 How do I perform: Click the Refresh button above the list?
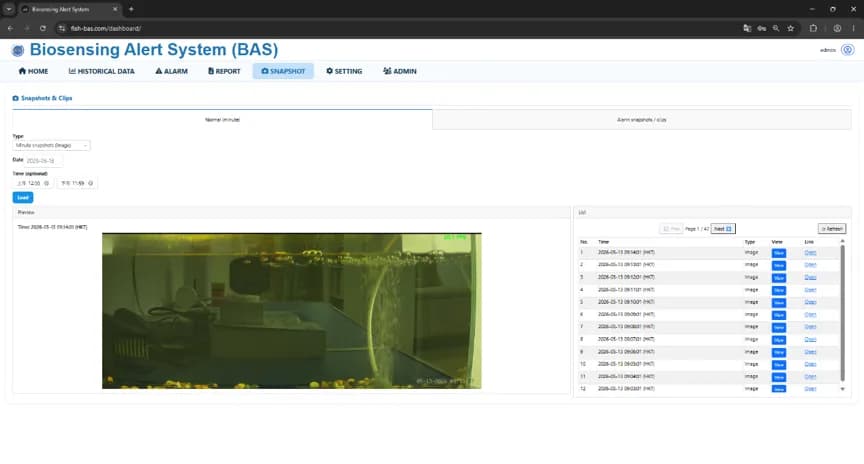pos(831,229)
